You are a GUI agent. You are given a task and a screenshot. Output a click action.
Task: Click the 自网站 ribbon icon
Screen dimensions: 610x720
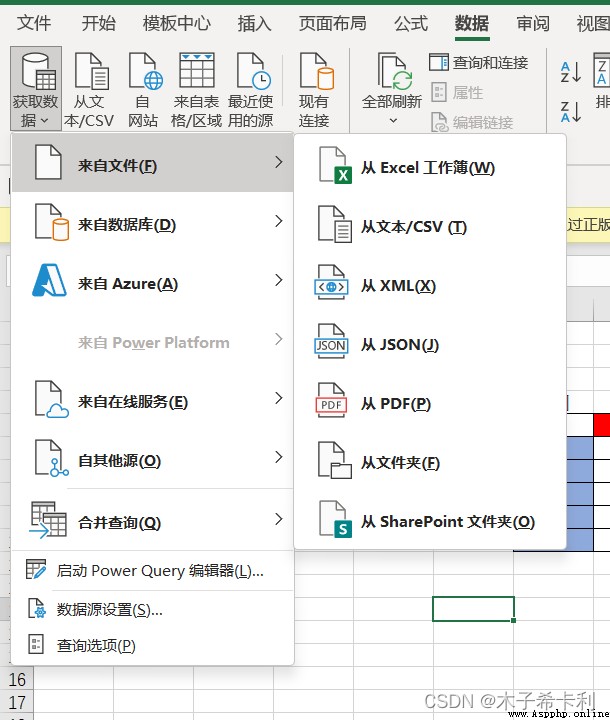pos(143,90)
